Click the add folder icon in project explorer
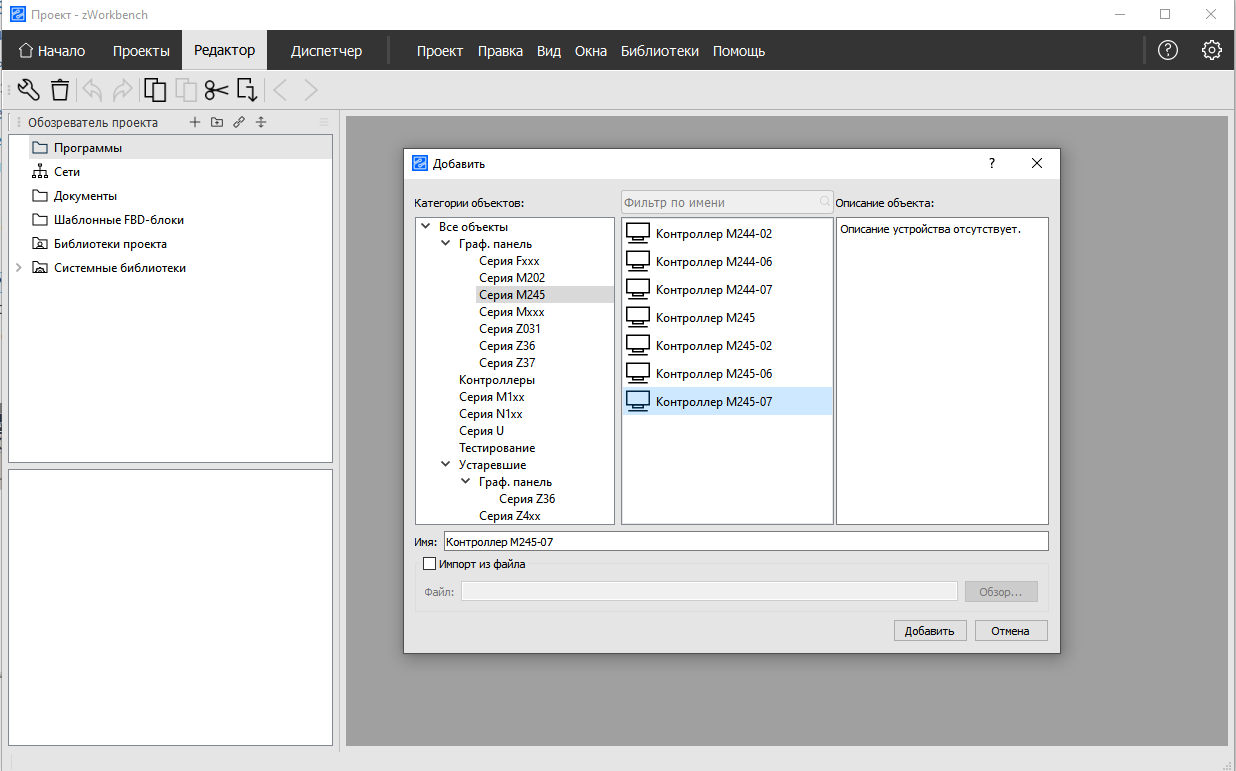The width and height of the screenshot is (1236, 771). [217, 123]
